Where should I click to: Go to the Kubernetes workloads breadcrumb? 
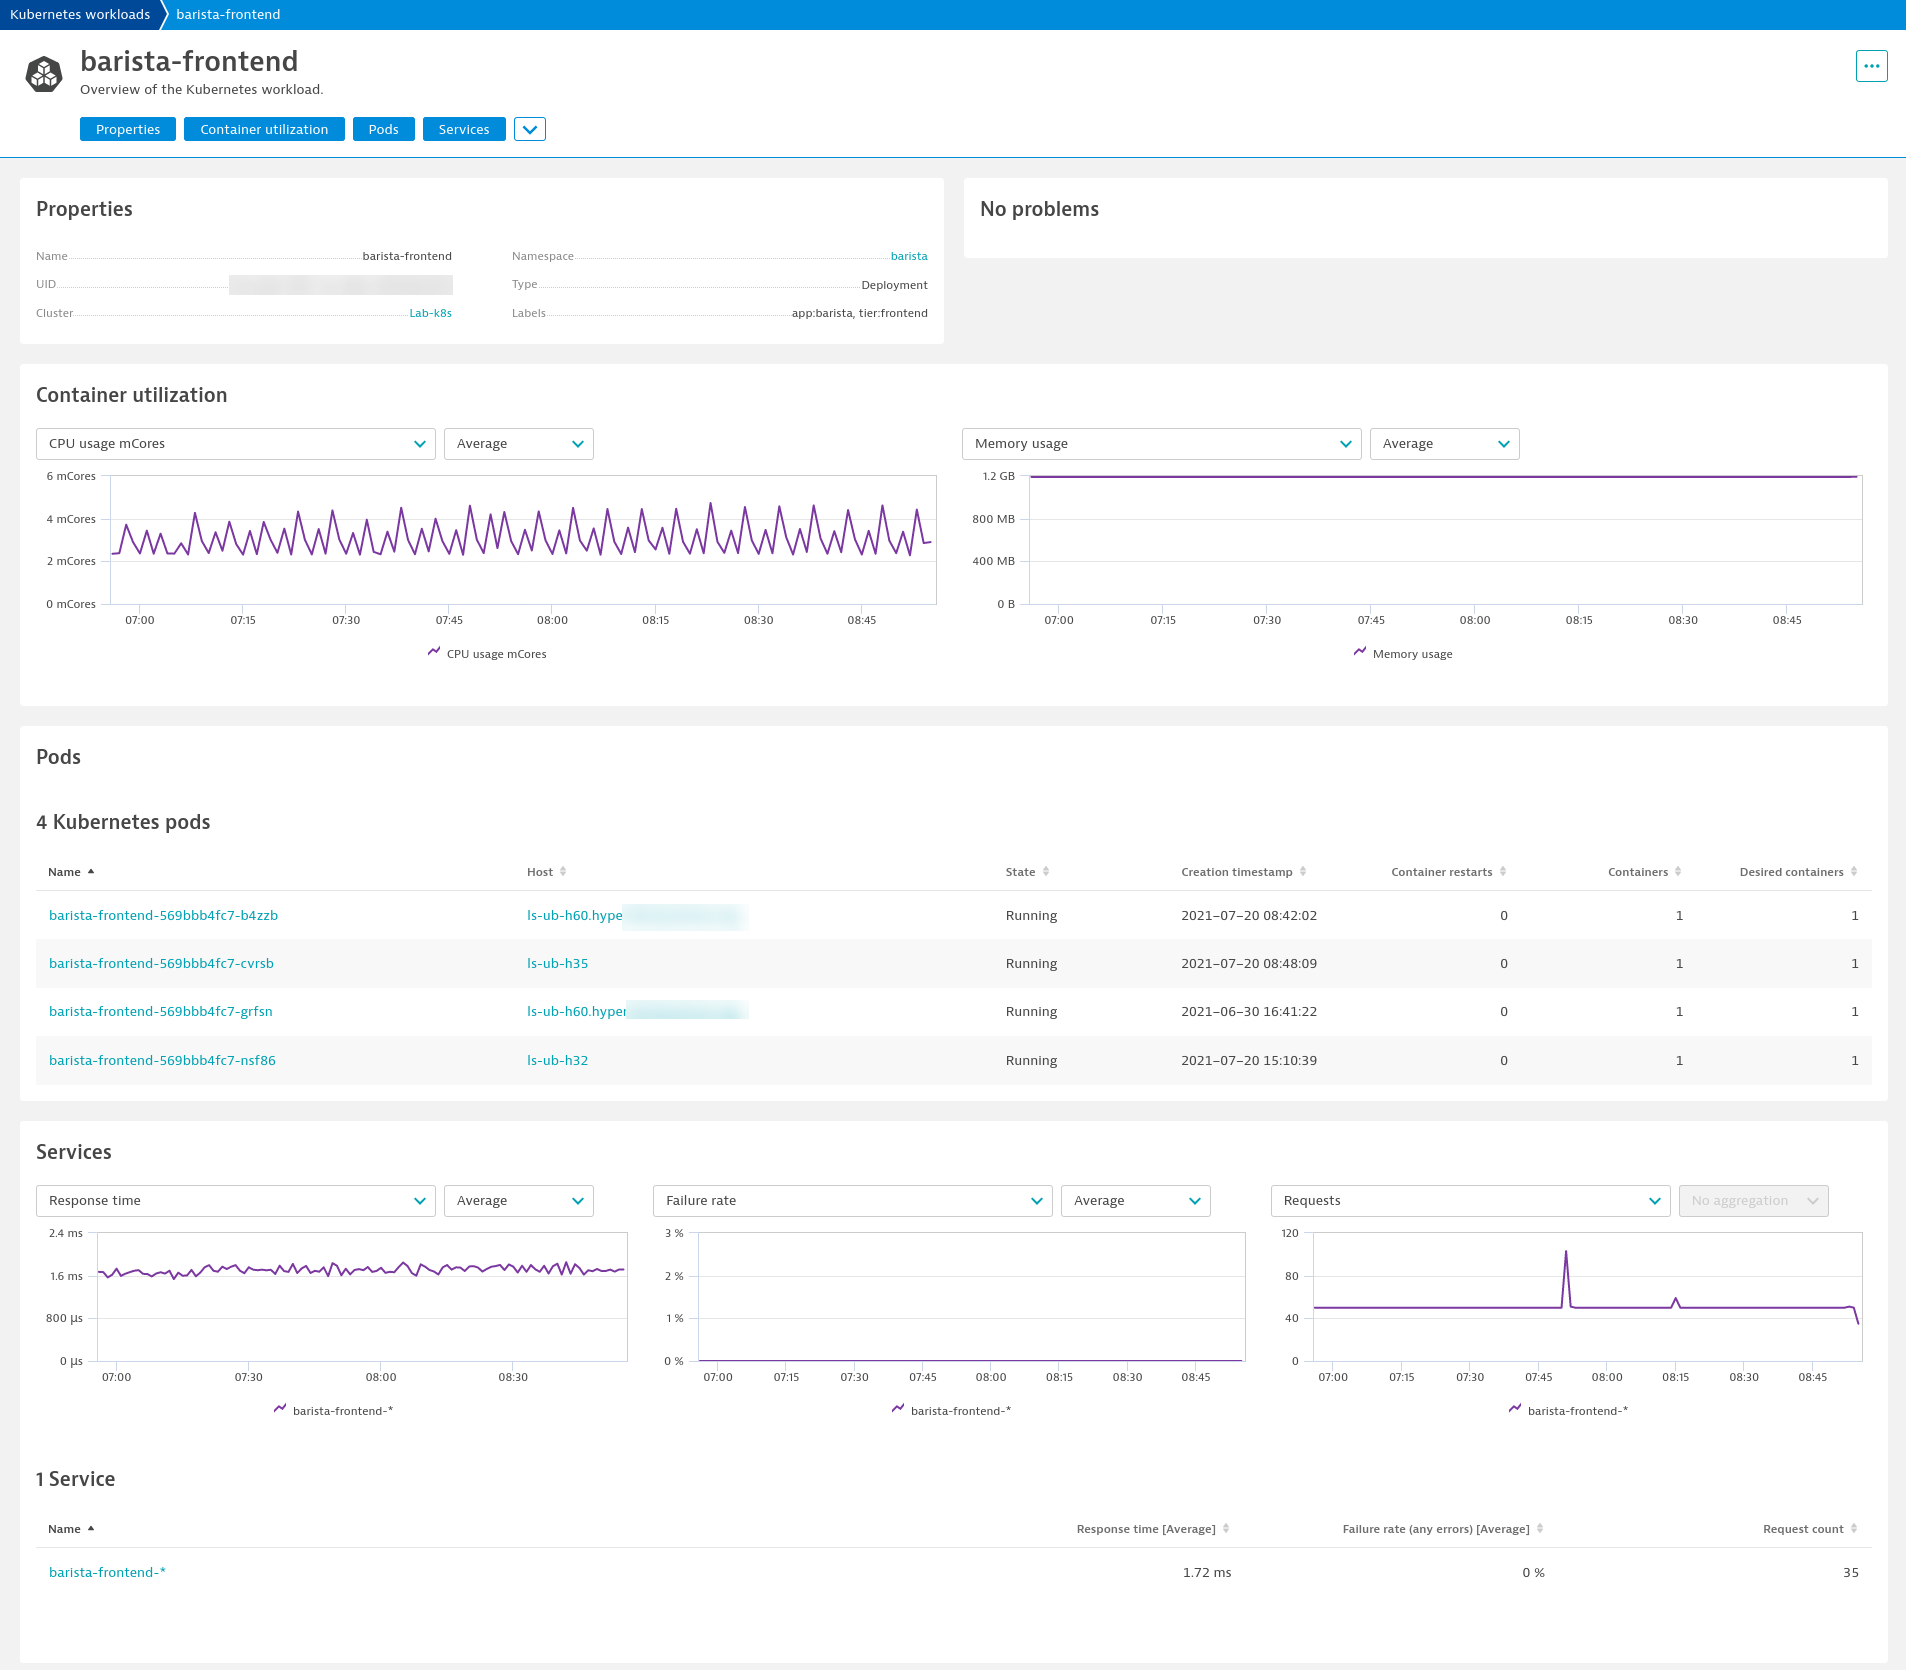tap(80, 14)
